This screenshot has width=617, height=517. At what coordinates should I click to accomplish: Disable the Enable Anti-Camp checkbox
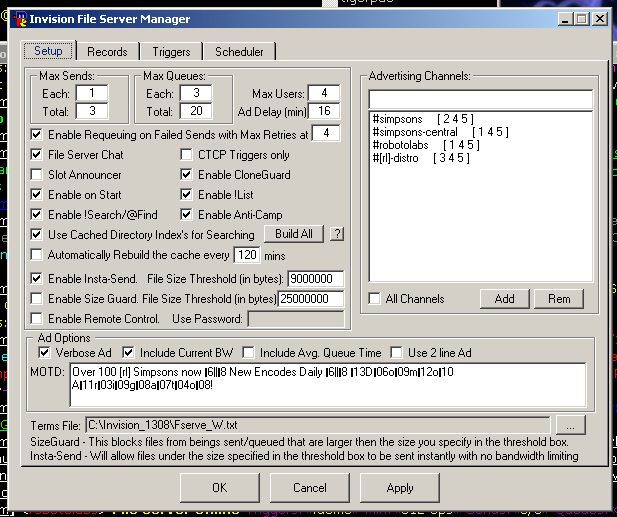coord(188,215)
